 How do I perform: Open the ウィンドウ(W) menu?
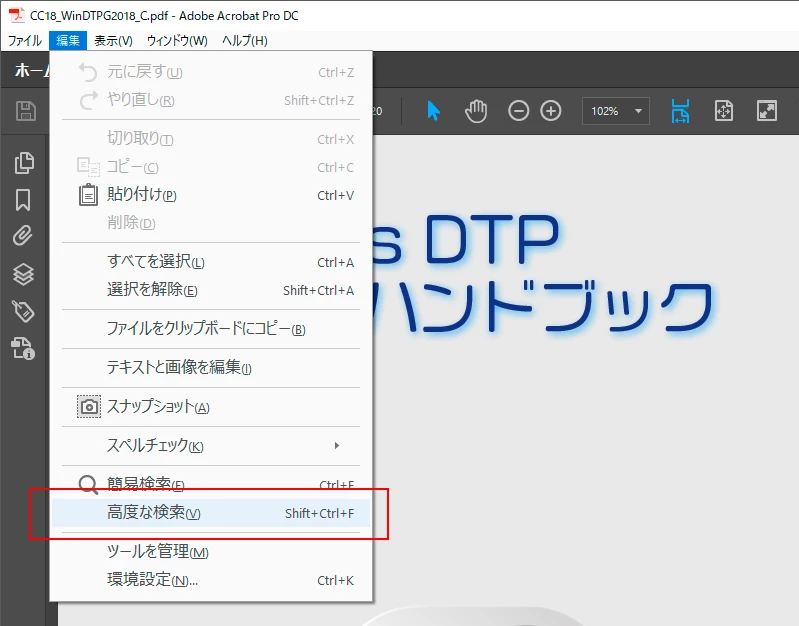pyautogui.click(x=177, y=41)
